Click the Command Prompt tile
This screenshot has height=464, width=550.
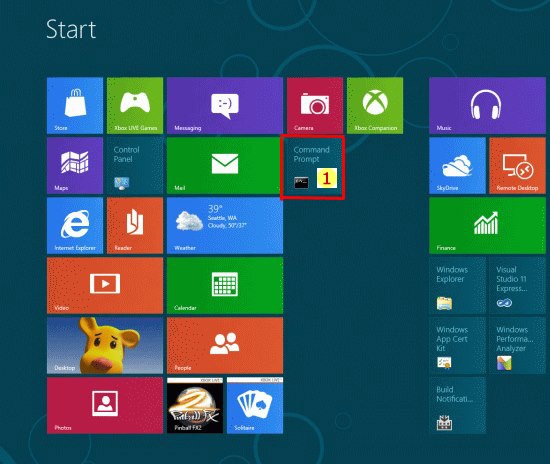313,168
